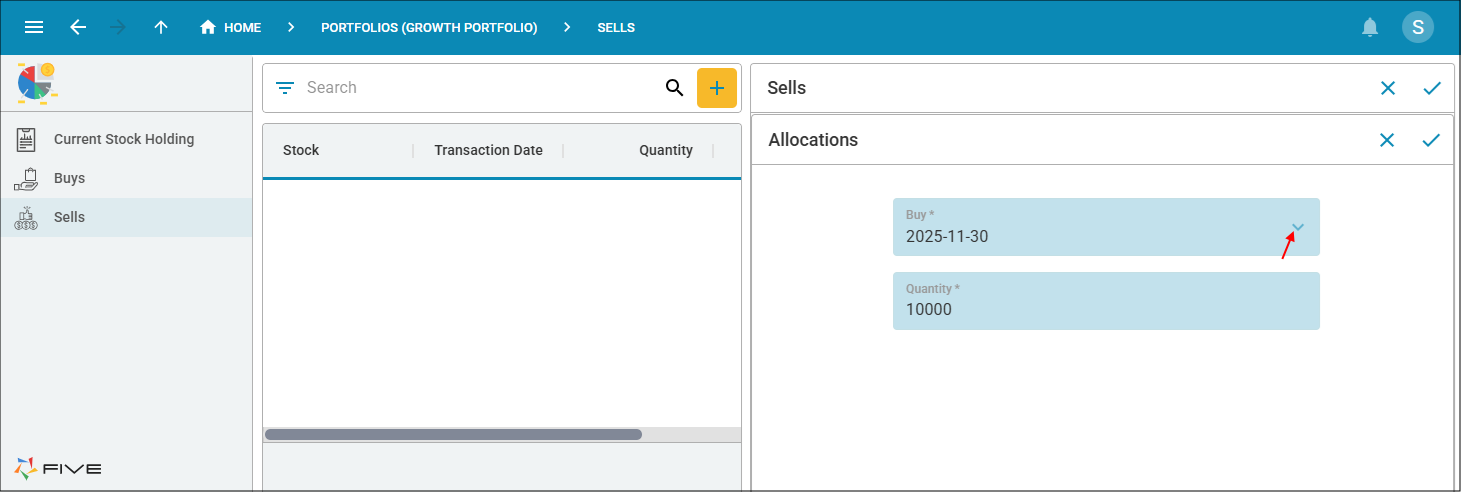This screenshot has width=1461, height=492.
Task: Open Current Stock Holding menu item
Action: [x=126, y=139]
